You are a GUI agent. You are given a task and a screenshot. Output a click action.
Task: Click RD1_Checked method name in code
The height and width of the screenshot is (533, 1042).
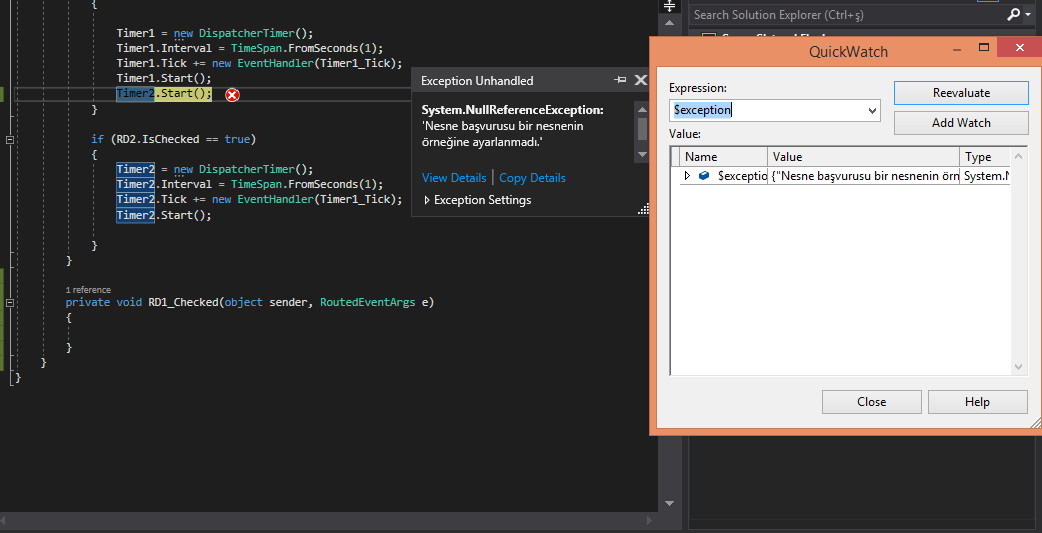[183, 302]
